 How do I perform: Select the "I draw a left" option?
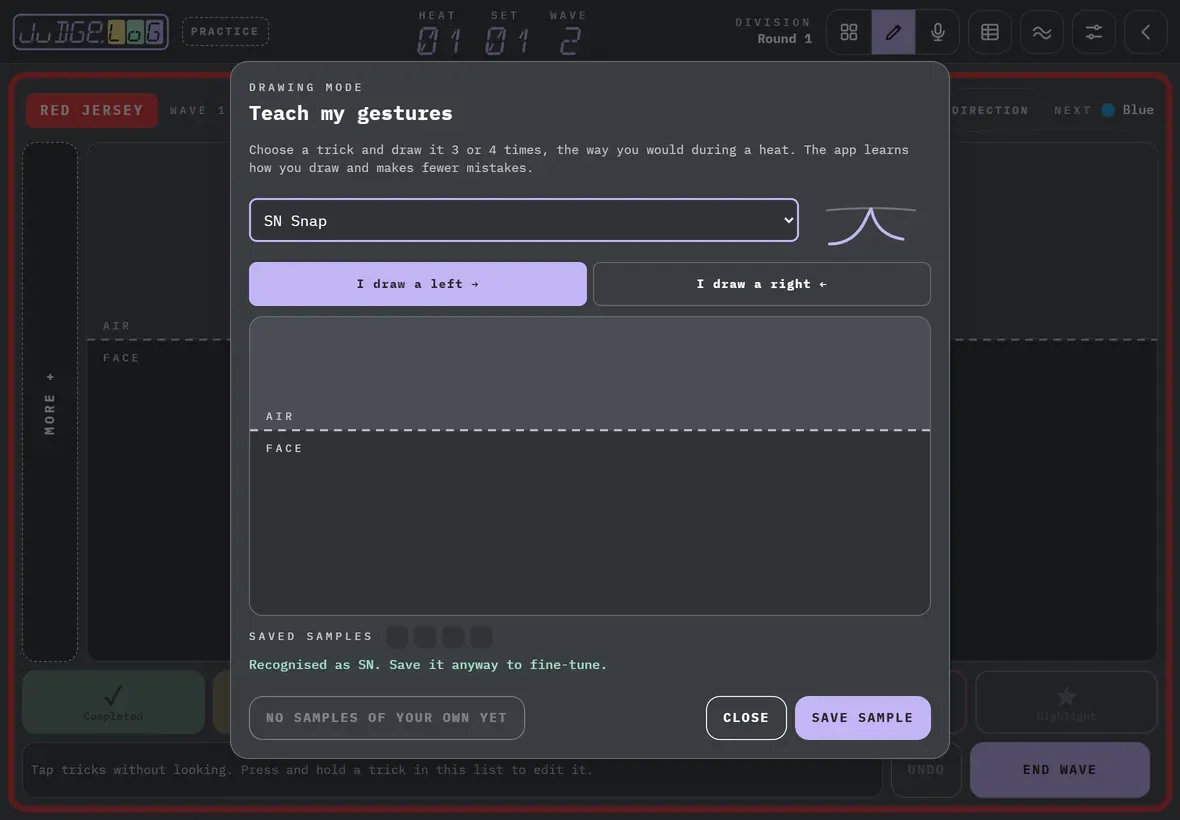(418, 284)
